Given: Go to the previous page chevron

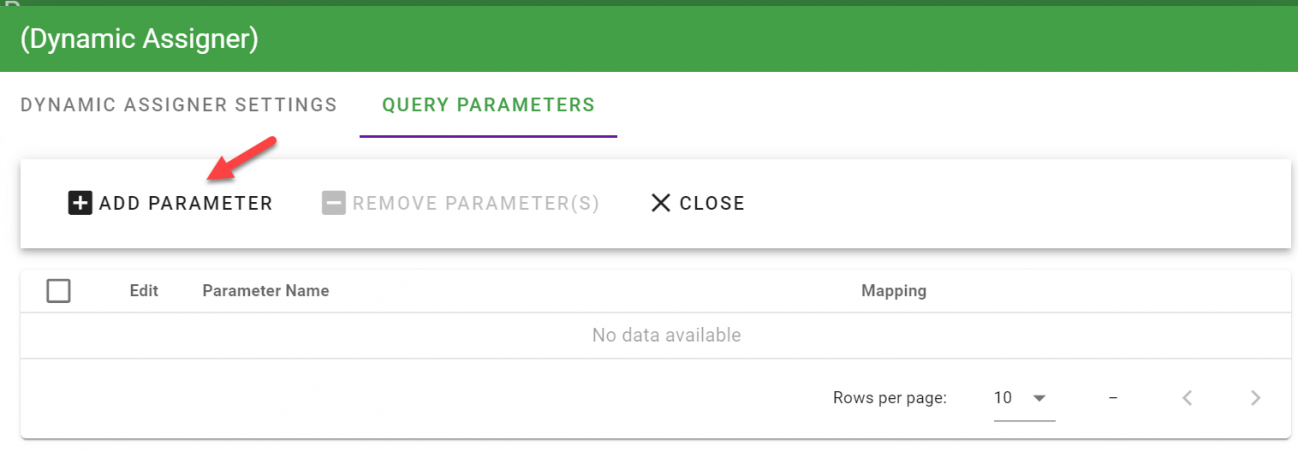Looking at the screenshot, I should [1187, 398].
